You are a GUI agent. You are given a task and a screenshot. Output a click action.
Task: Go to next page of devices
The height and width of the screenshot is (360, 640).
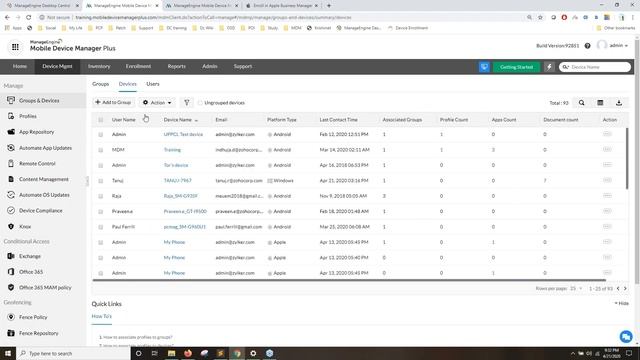[625, 289]
